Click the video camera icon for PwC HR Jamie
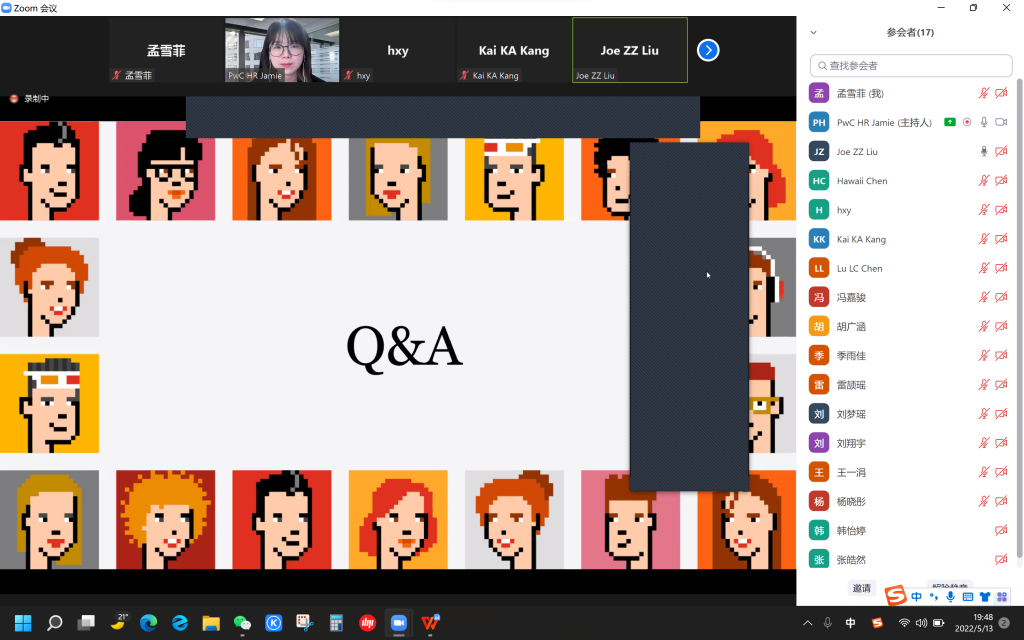The image size is (1024, 640). point(1001,122)
